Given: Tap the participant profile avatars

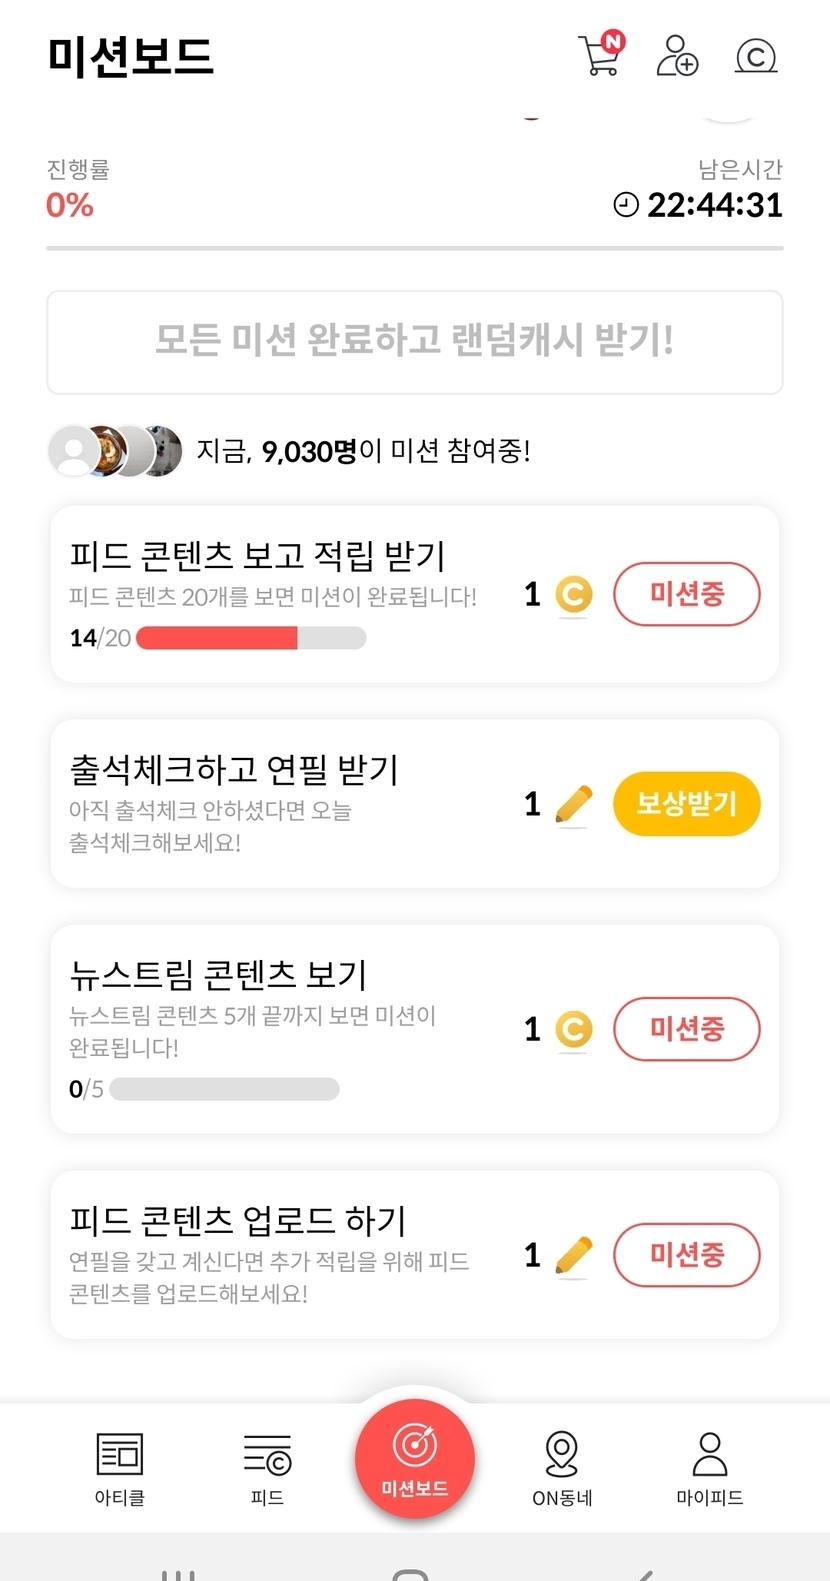Looking at the screenshot, I should 116,451.
